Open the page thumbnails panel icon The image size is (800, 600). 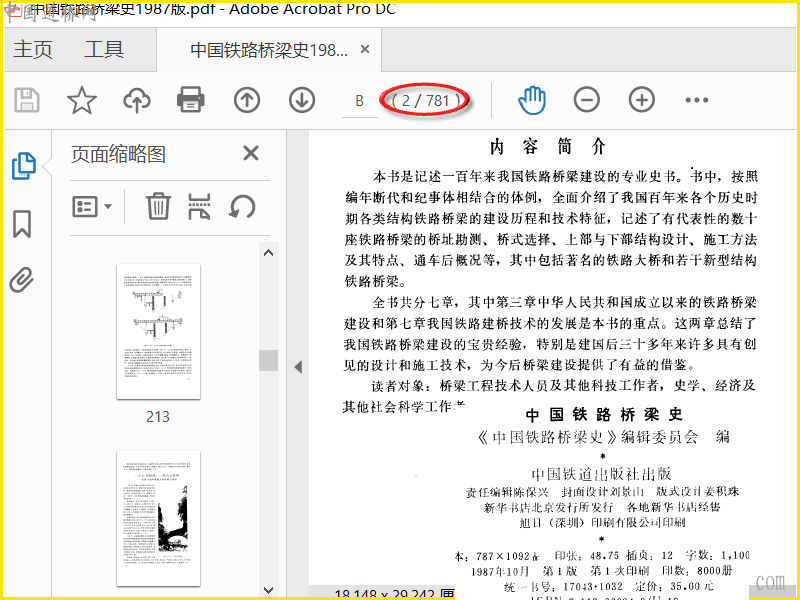pyautogui.click(x=23, y=166)
